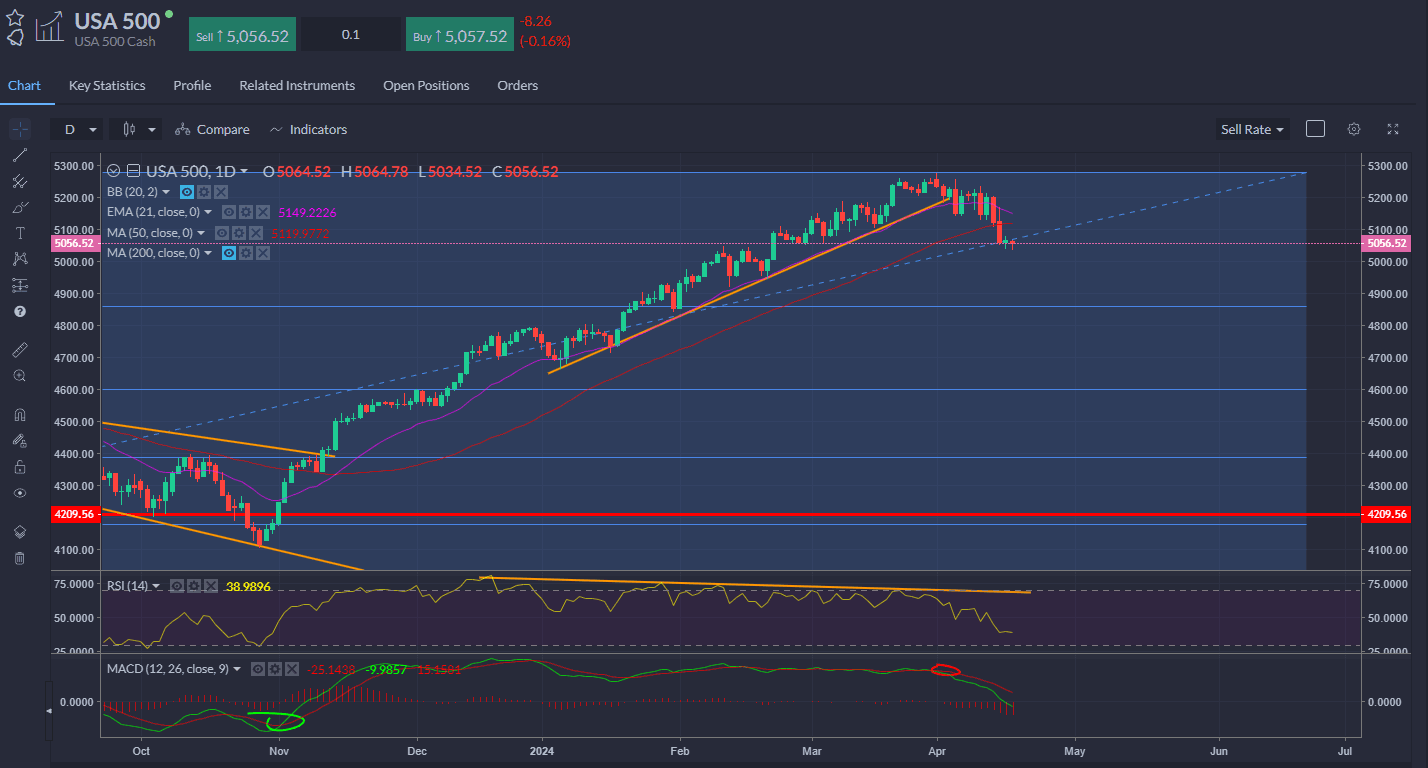
Task: Click the 0.1 quantity input field
Action: [351, 35]
